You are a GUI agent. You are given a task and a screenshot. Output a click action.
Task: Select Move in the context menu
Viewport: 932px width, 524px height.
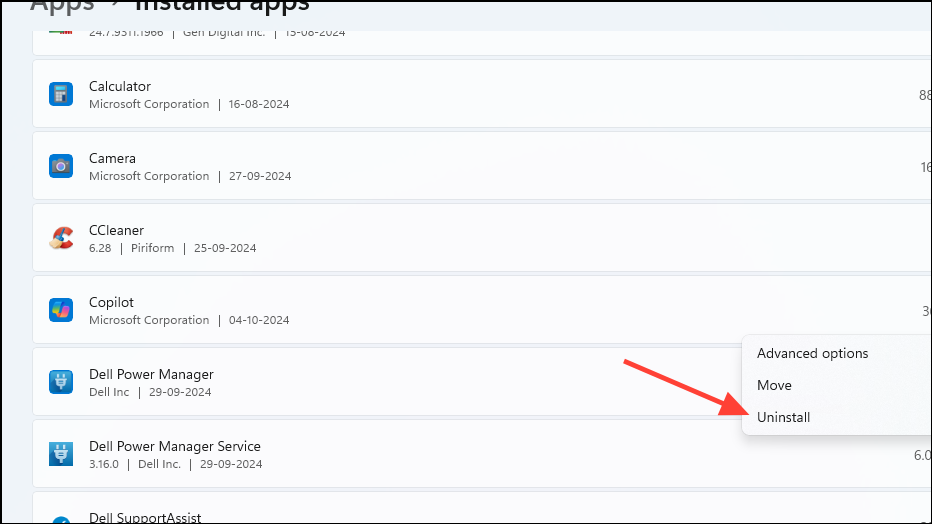click(x=774, y=385)
